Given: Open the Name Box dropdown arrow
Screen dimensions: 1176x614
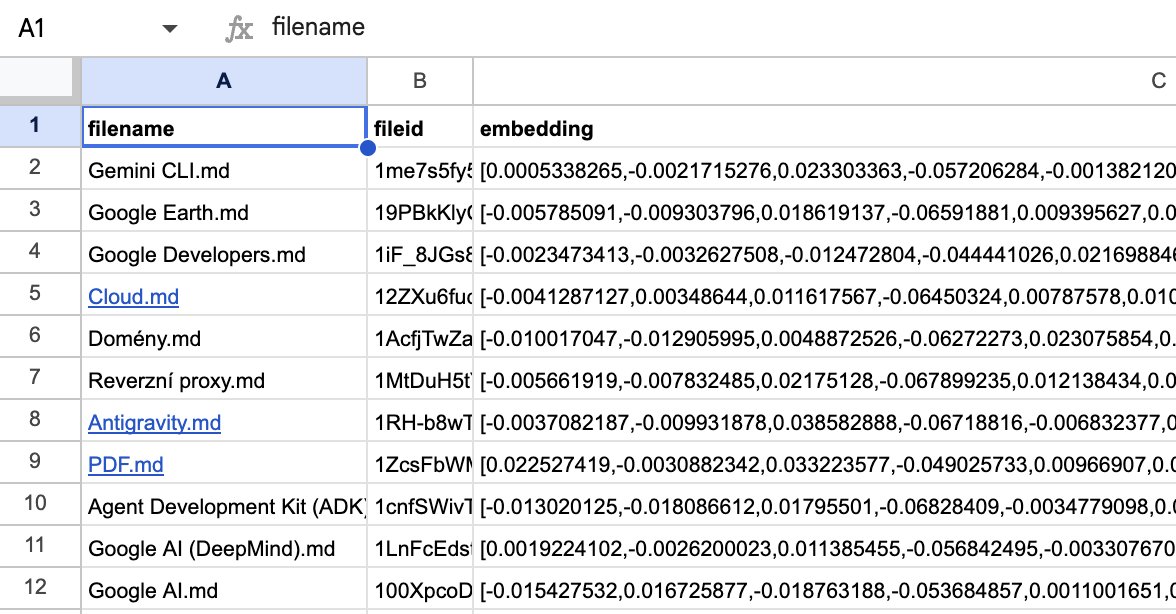Looking at the screenshot, I should click(170, 28).
